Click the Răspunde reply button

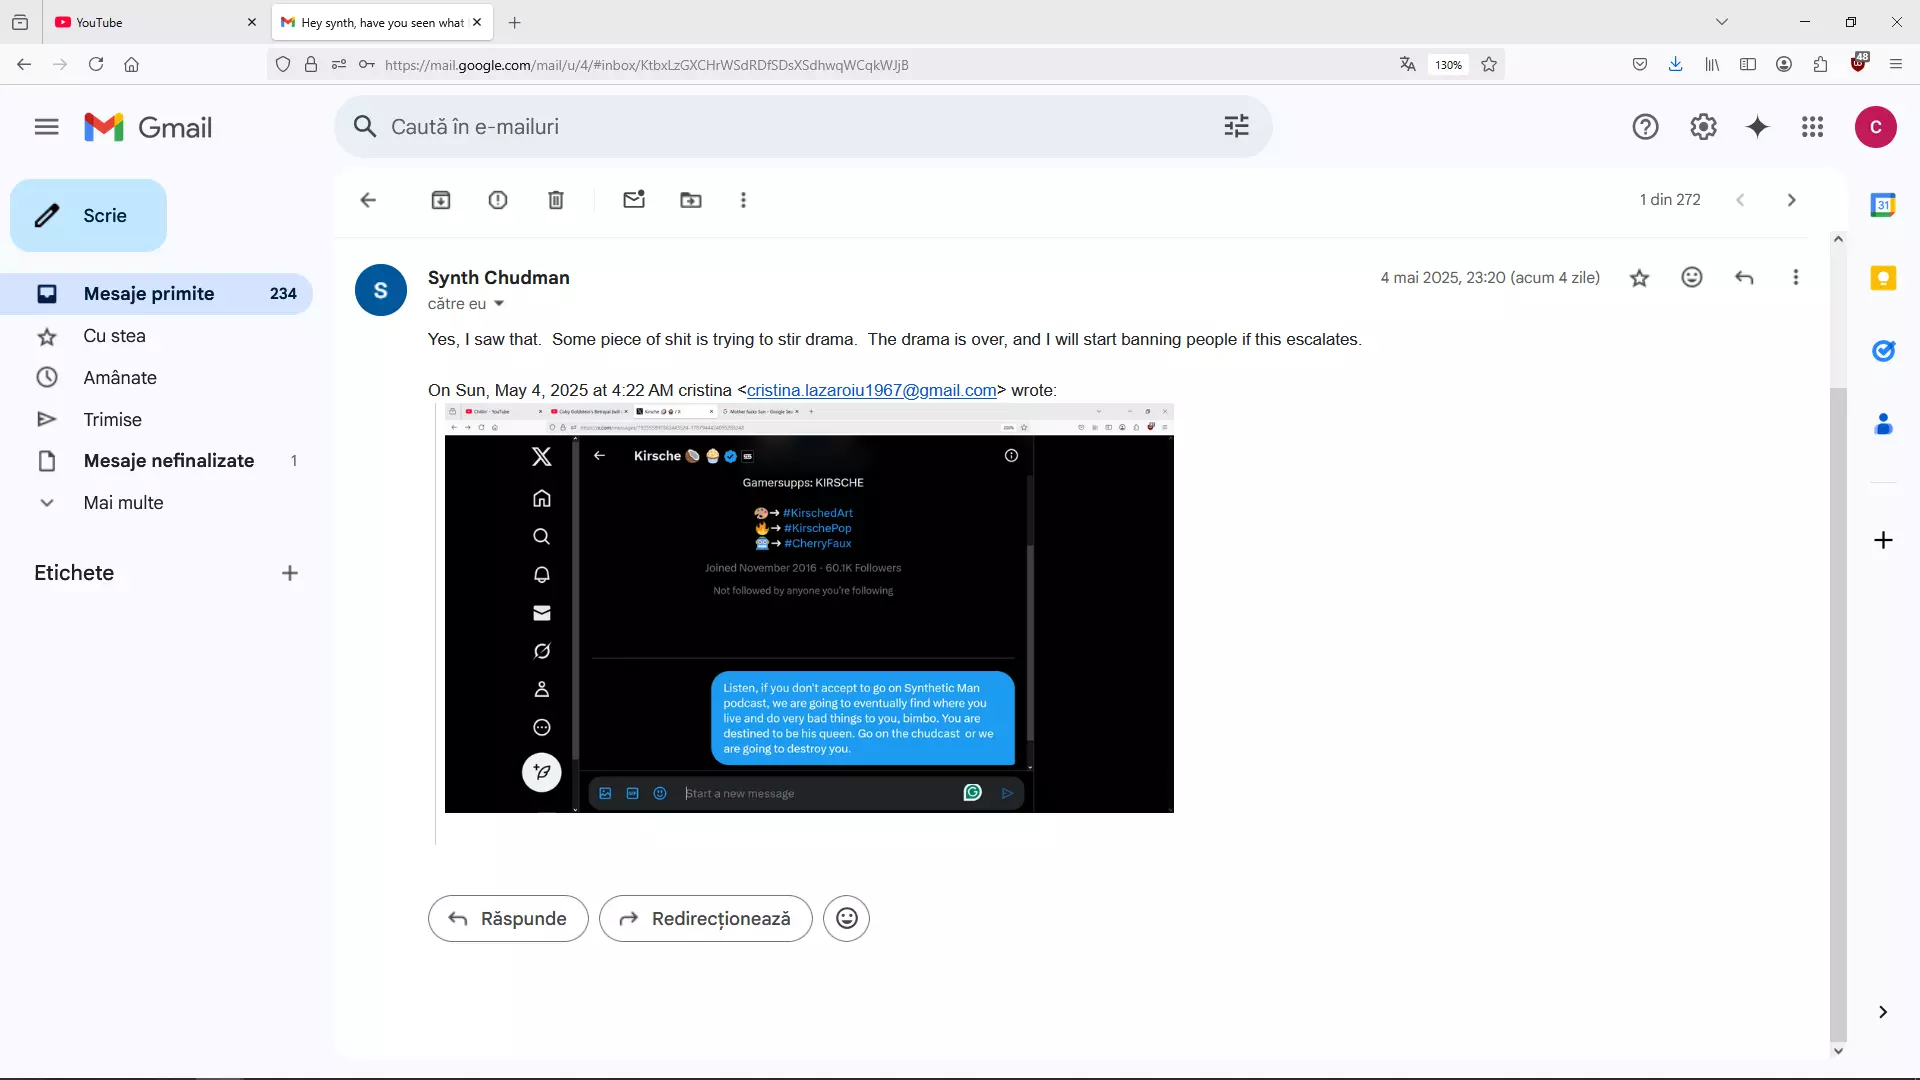click(508, 918)
